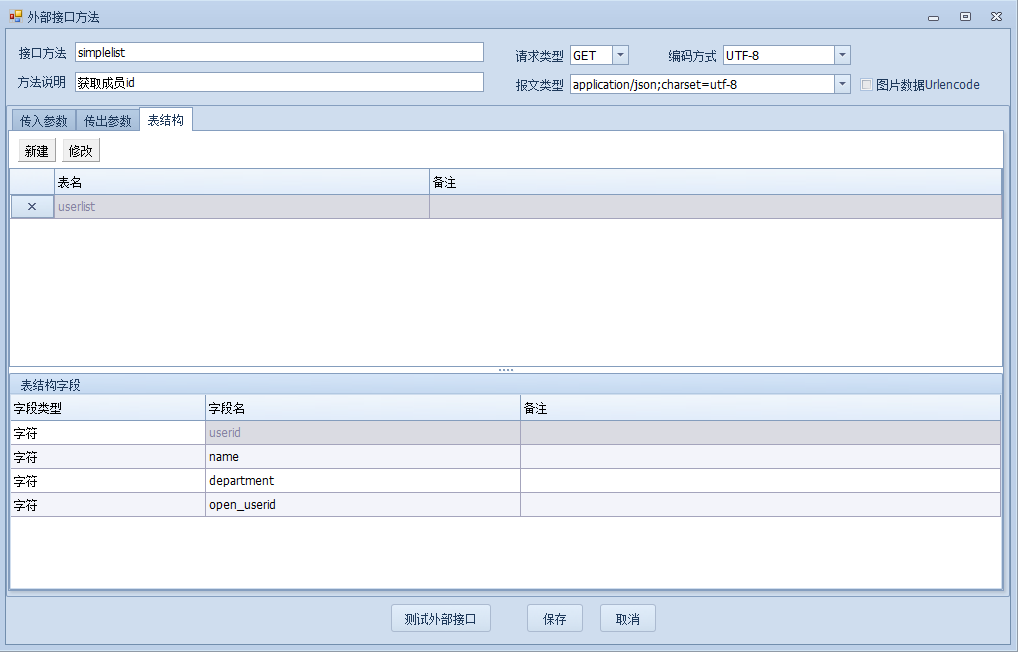Select the department field name cell
Viewport: 1018px width, 652px height.
[x=362, y=481]
